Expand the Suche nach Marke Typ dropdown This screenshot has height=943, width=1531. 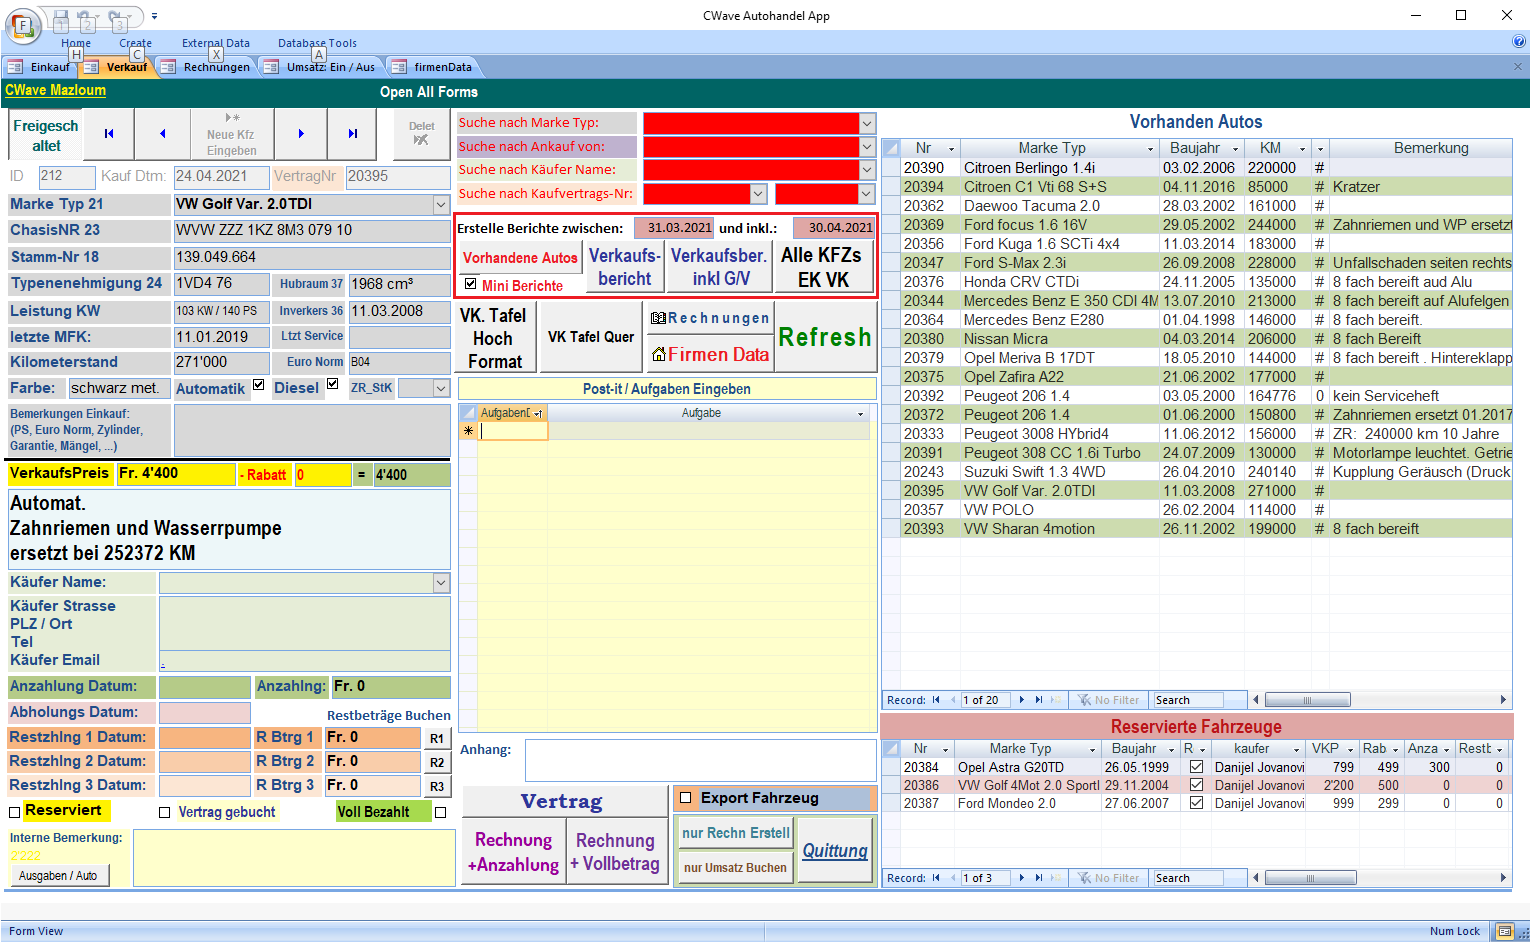pos(867,123)
